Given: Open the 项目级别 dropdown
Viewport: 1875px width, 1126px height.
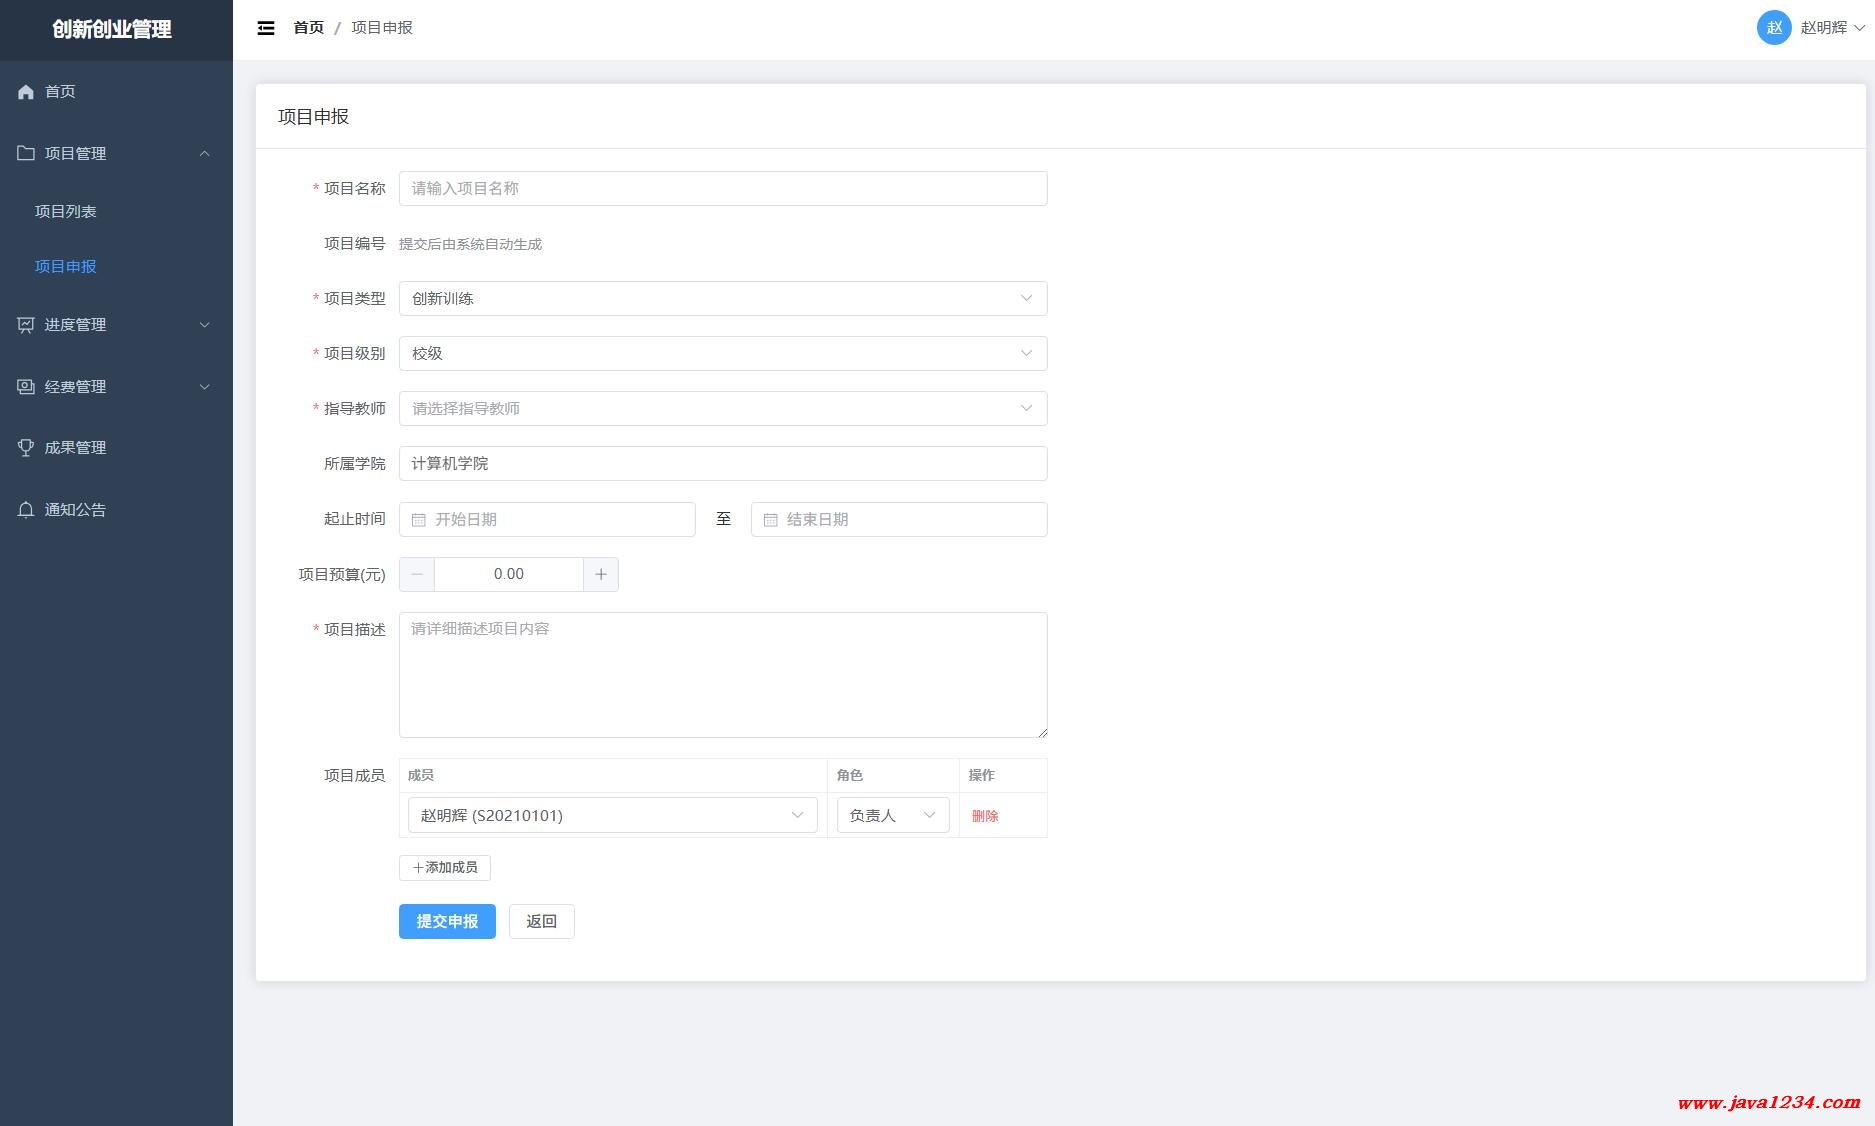Looking at the screenshot, I should 722,353.
